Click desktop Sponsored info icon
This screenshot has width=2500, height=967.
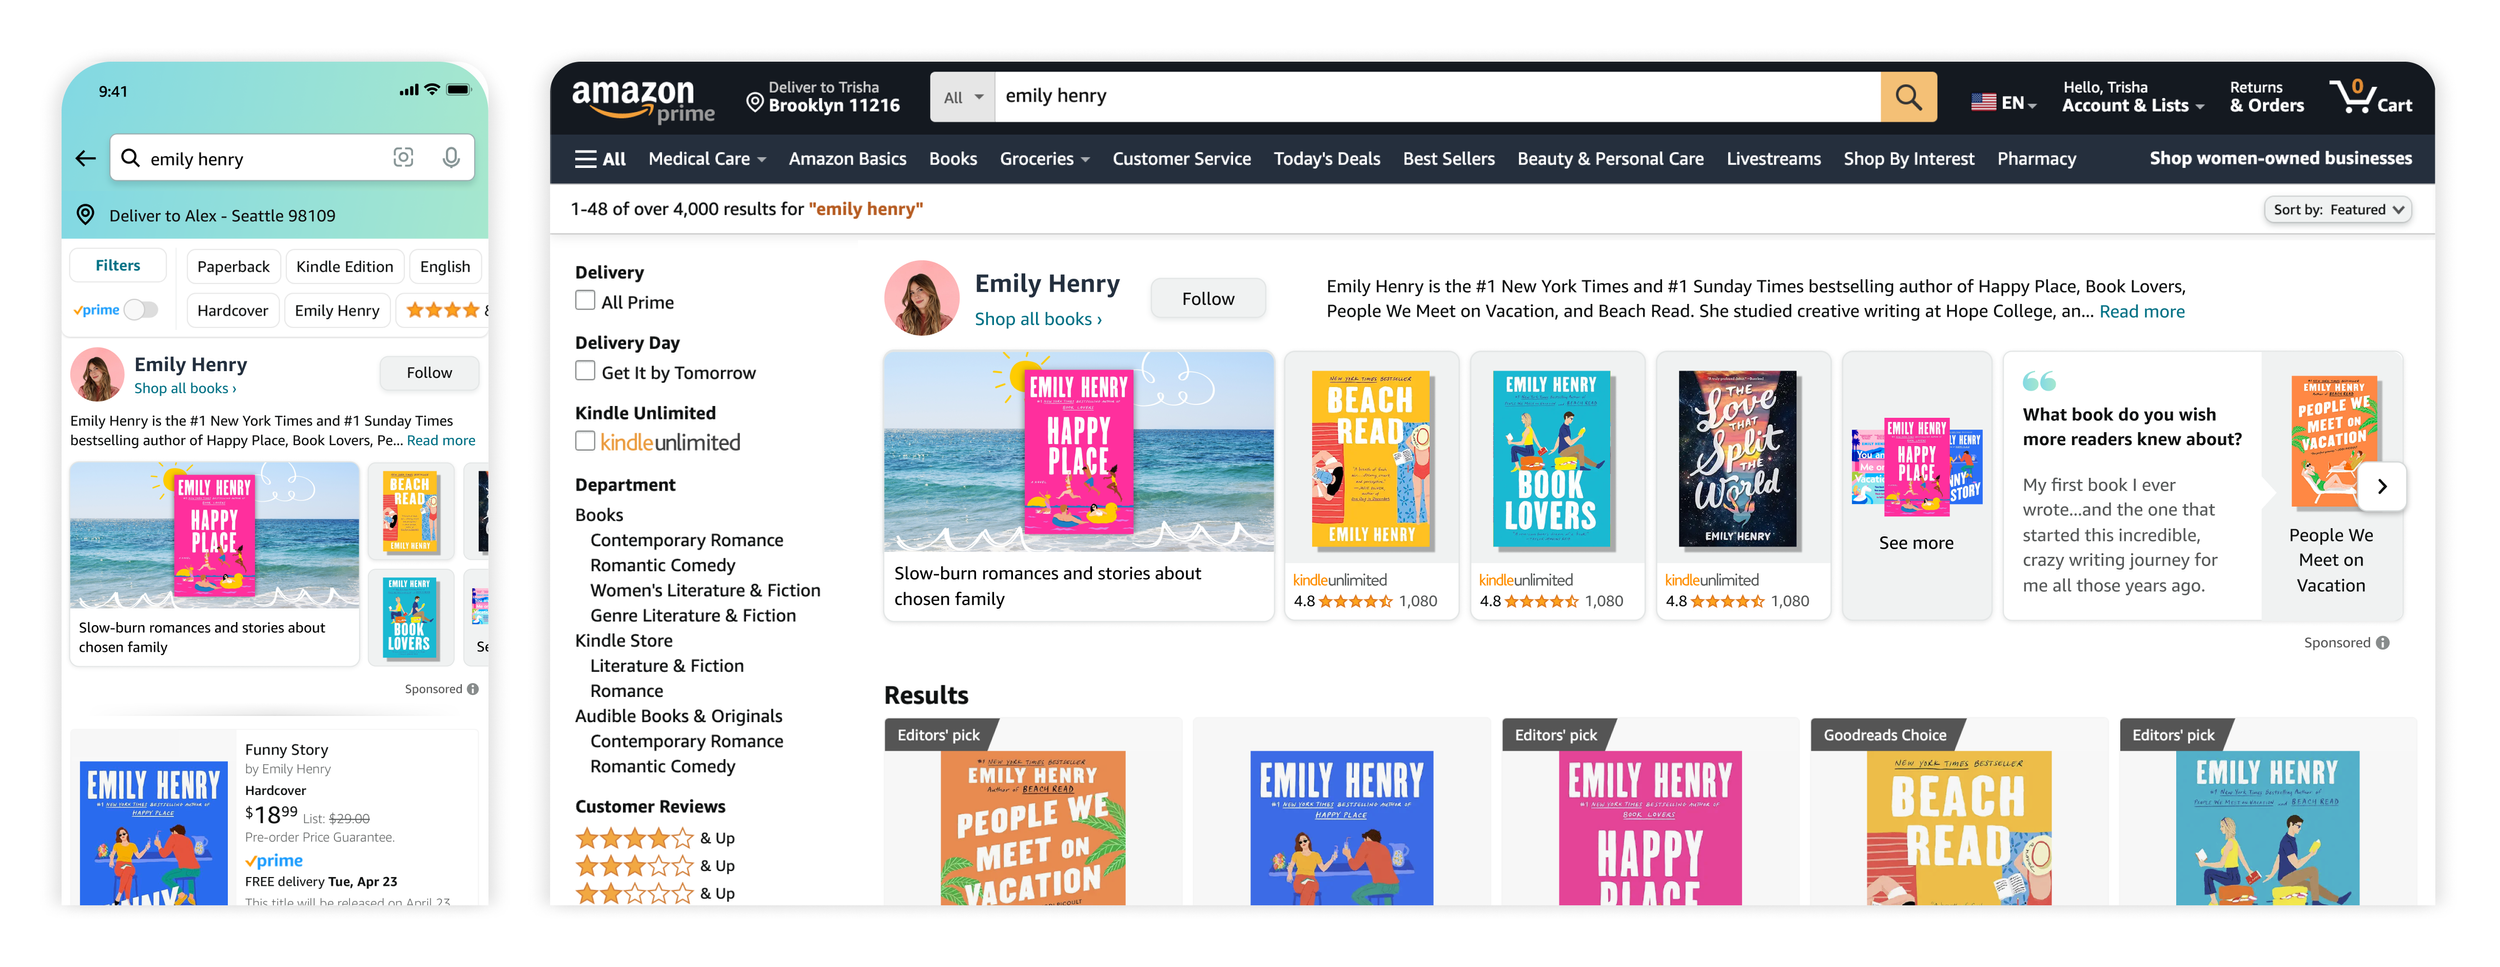pos(2383,643)
